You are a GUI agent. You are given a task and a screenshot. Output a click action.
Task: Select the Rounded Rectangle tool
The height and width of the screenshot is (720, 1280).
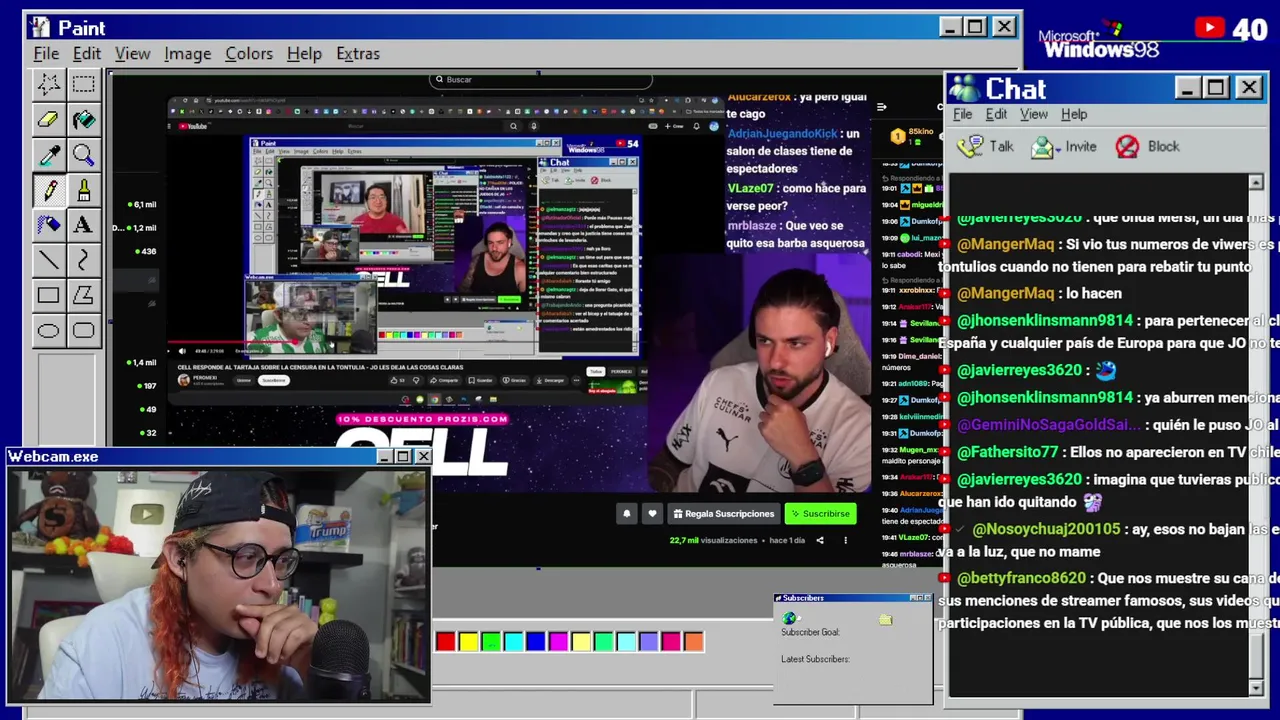pyautogui.click(x=83, y=330)
